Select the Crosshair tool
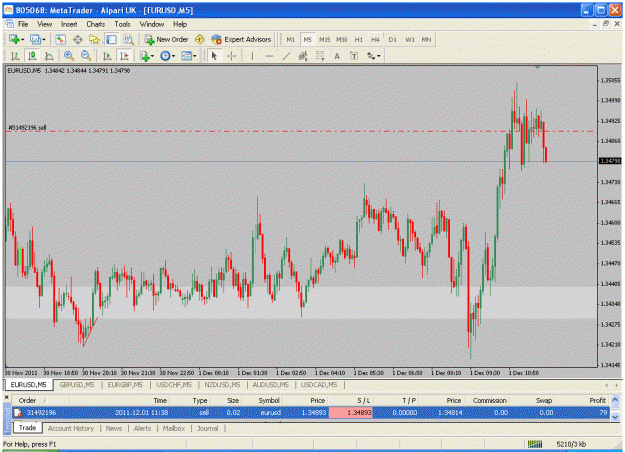625x452 pixels. click(x=231, y=56)
